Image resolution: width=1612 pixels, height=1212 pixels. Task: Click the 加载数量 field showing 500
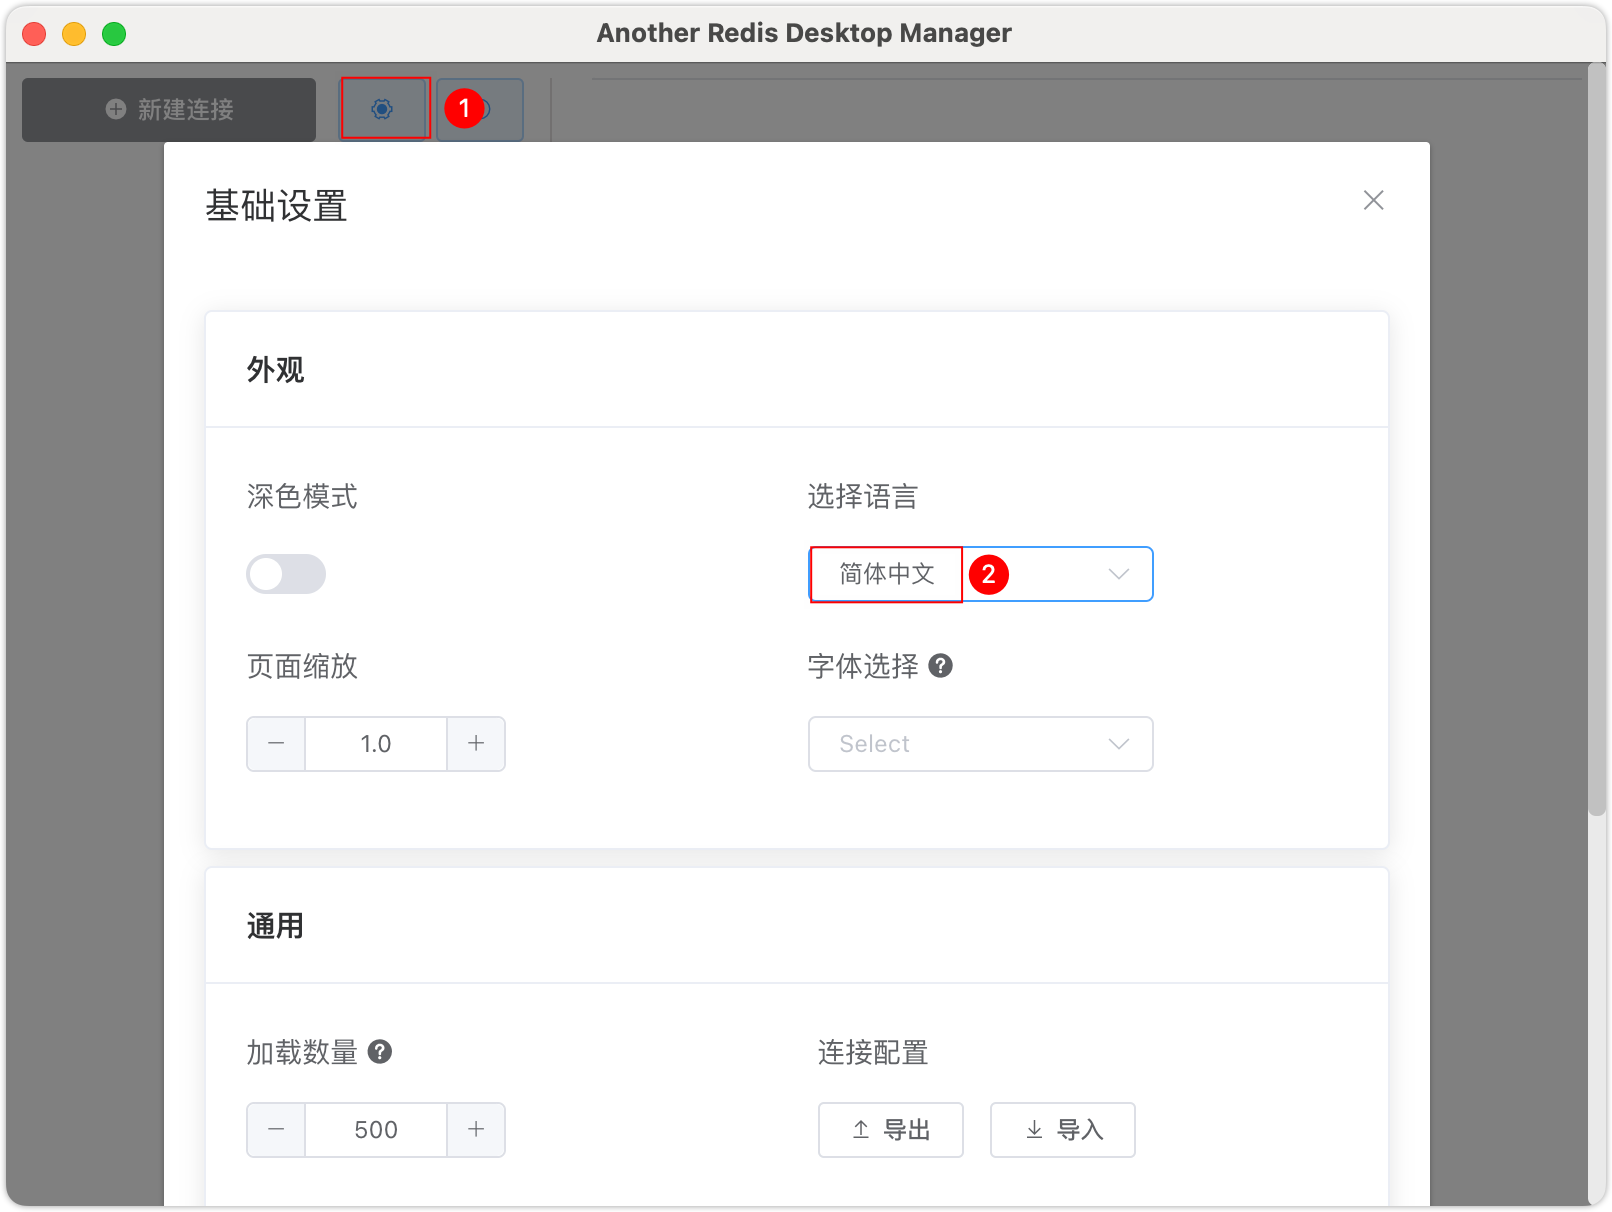tap(376, 1130)
